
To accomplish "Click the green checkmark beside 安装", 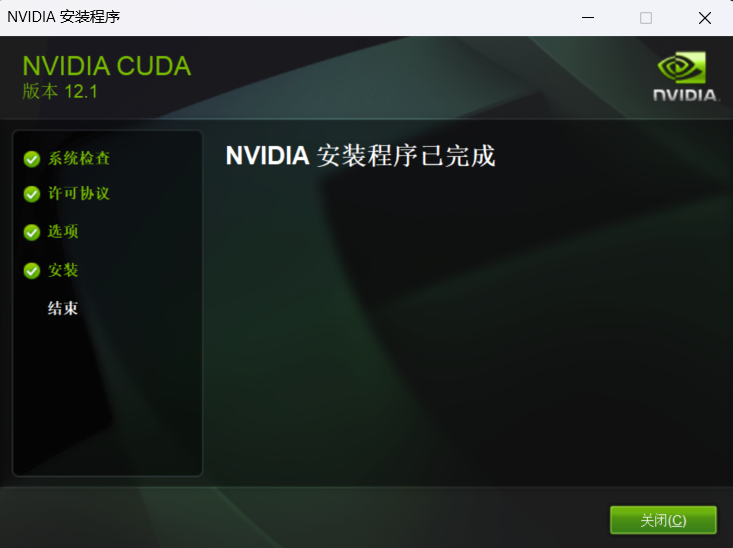I will pyautogui.click(x=32, y=271).
